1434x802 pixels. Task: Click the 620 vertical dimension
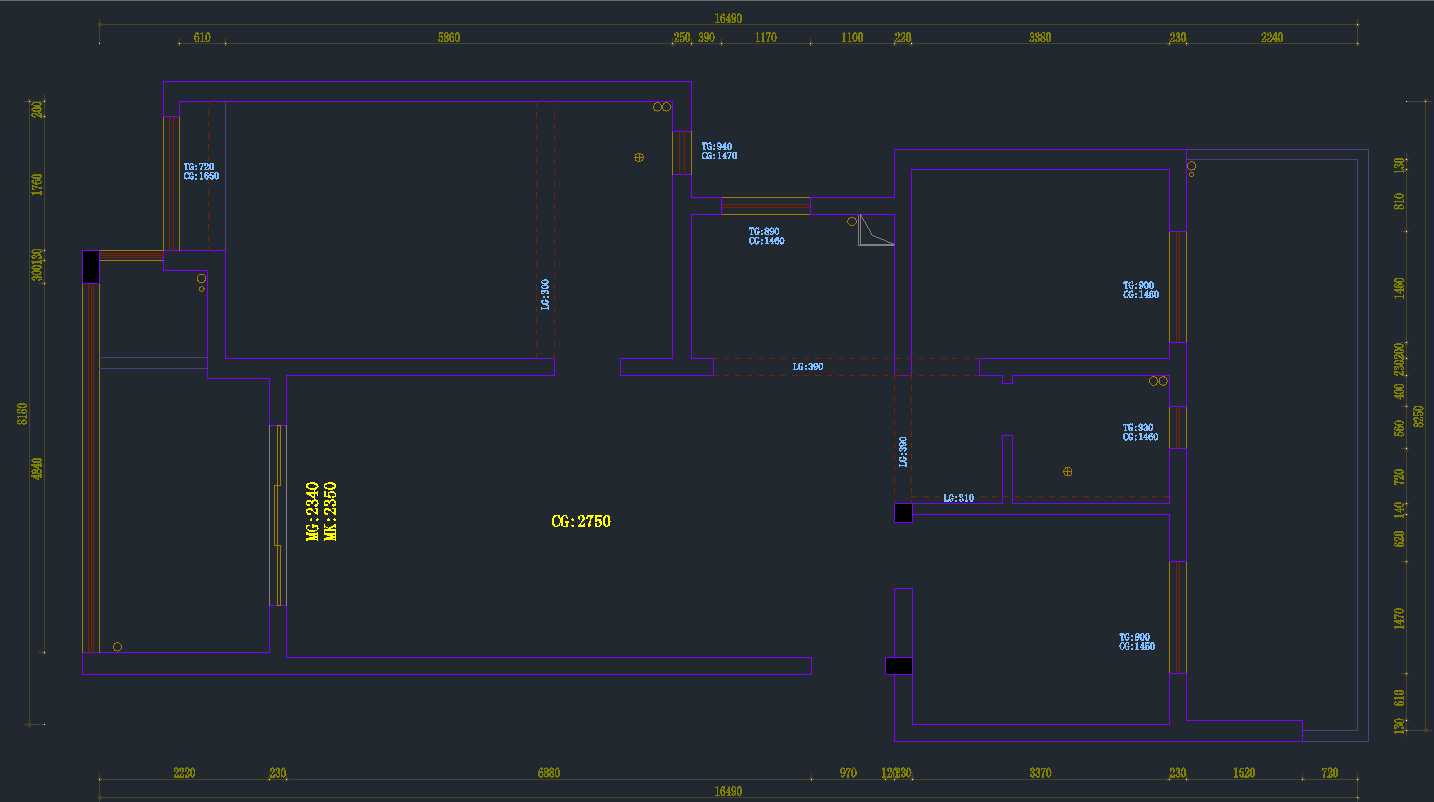tap(1399, 539)
